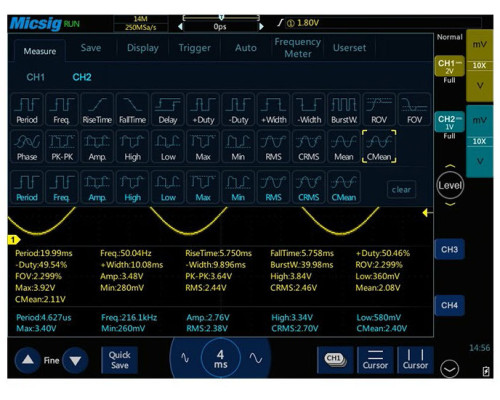Viewport: 500px width, 400px height.
Task: Remove the cyan Freq. selected measurement
Action: pos(62,187)
